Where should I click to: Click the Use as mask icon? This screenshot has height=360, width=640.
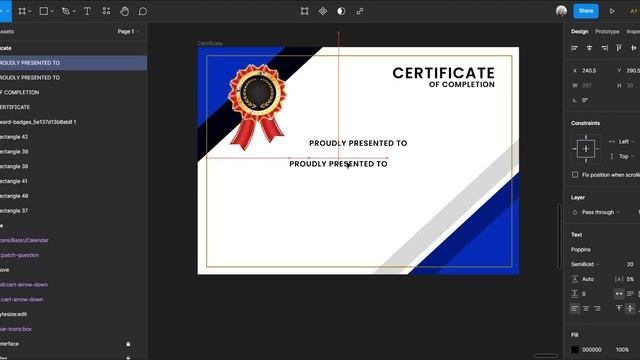point(341,11)
